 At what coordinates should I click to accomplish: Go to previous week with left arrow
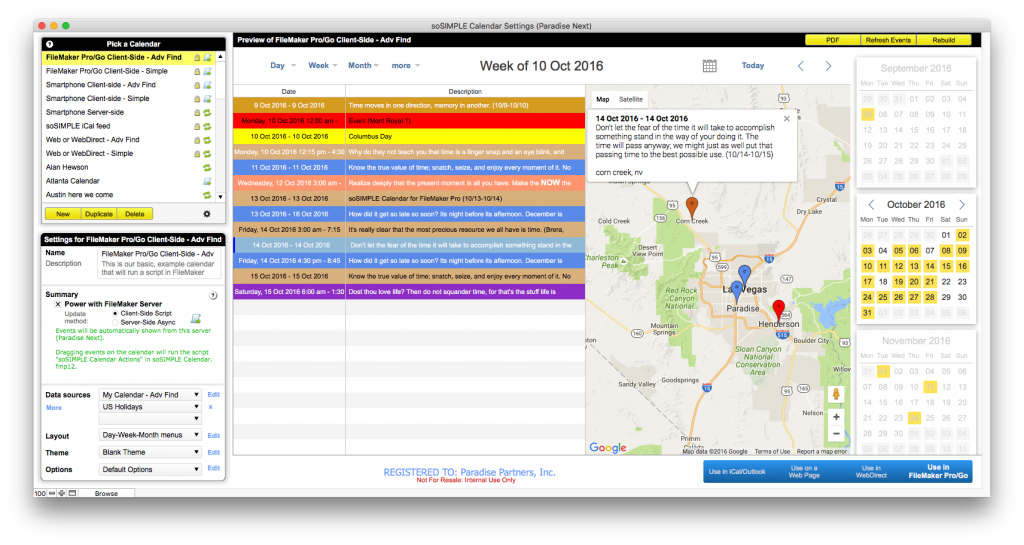click(x=801, y=66)
